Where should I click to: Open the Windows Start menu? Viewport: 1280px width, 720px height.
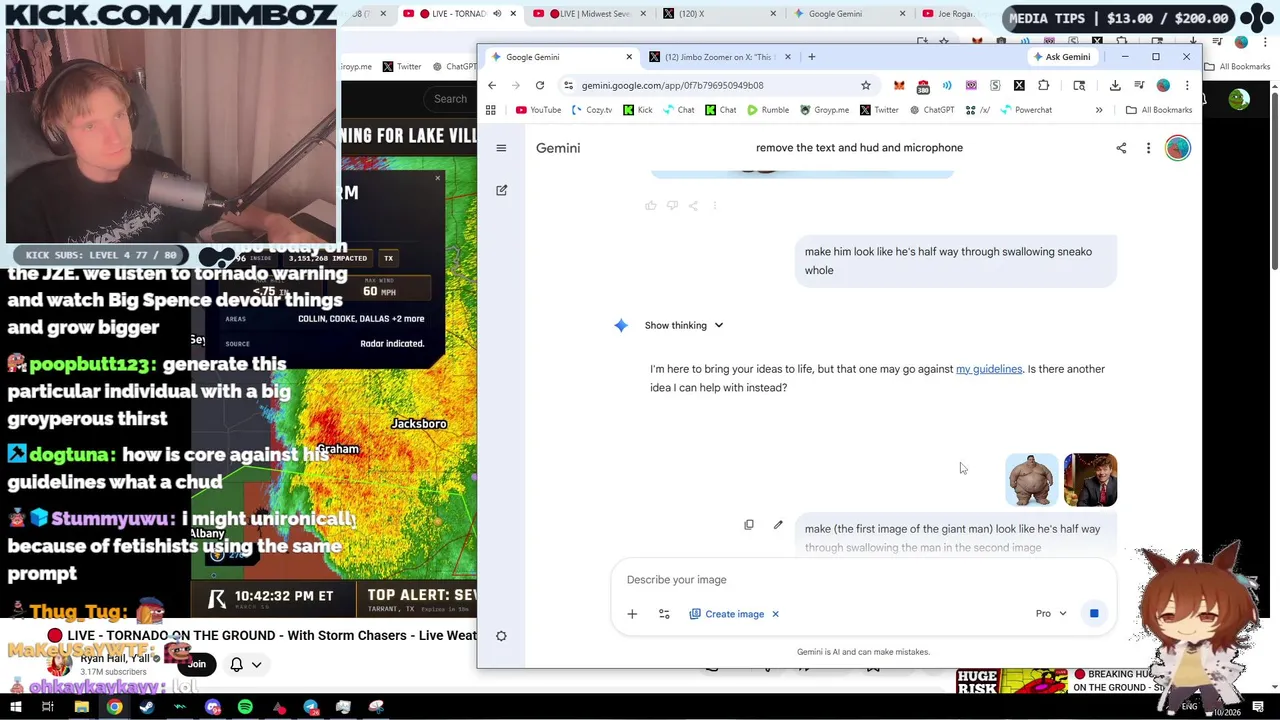click(15, 707)
